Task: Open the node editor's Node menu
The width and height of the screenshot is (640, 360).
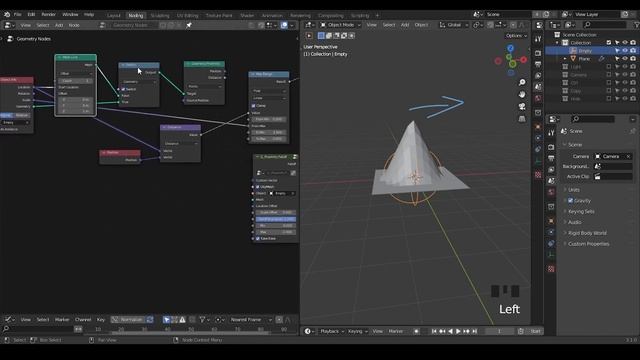Action: (x=74, y=25)
